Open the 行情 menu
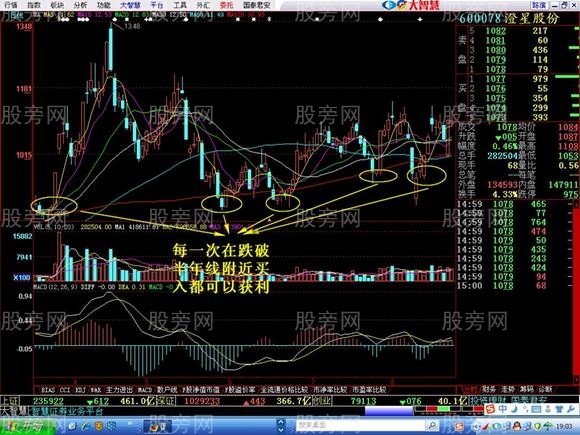This screenshot has height=435, width=580. [11, 5]
